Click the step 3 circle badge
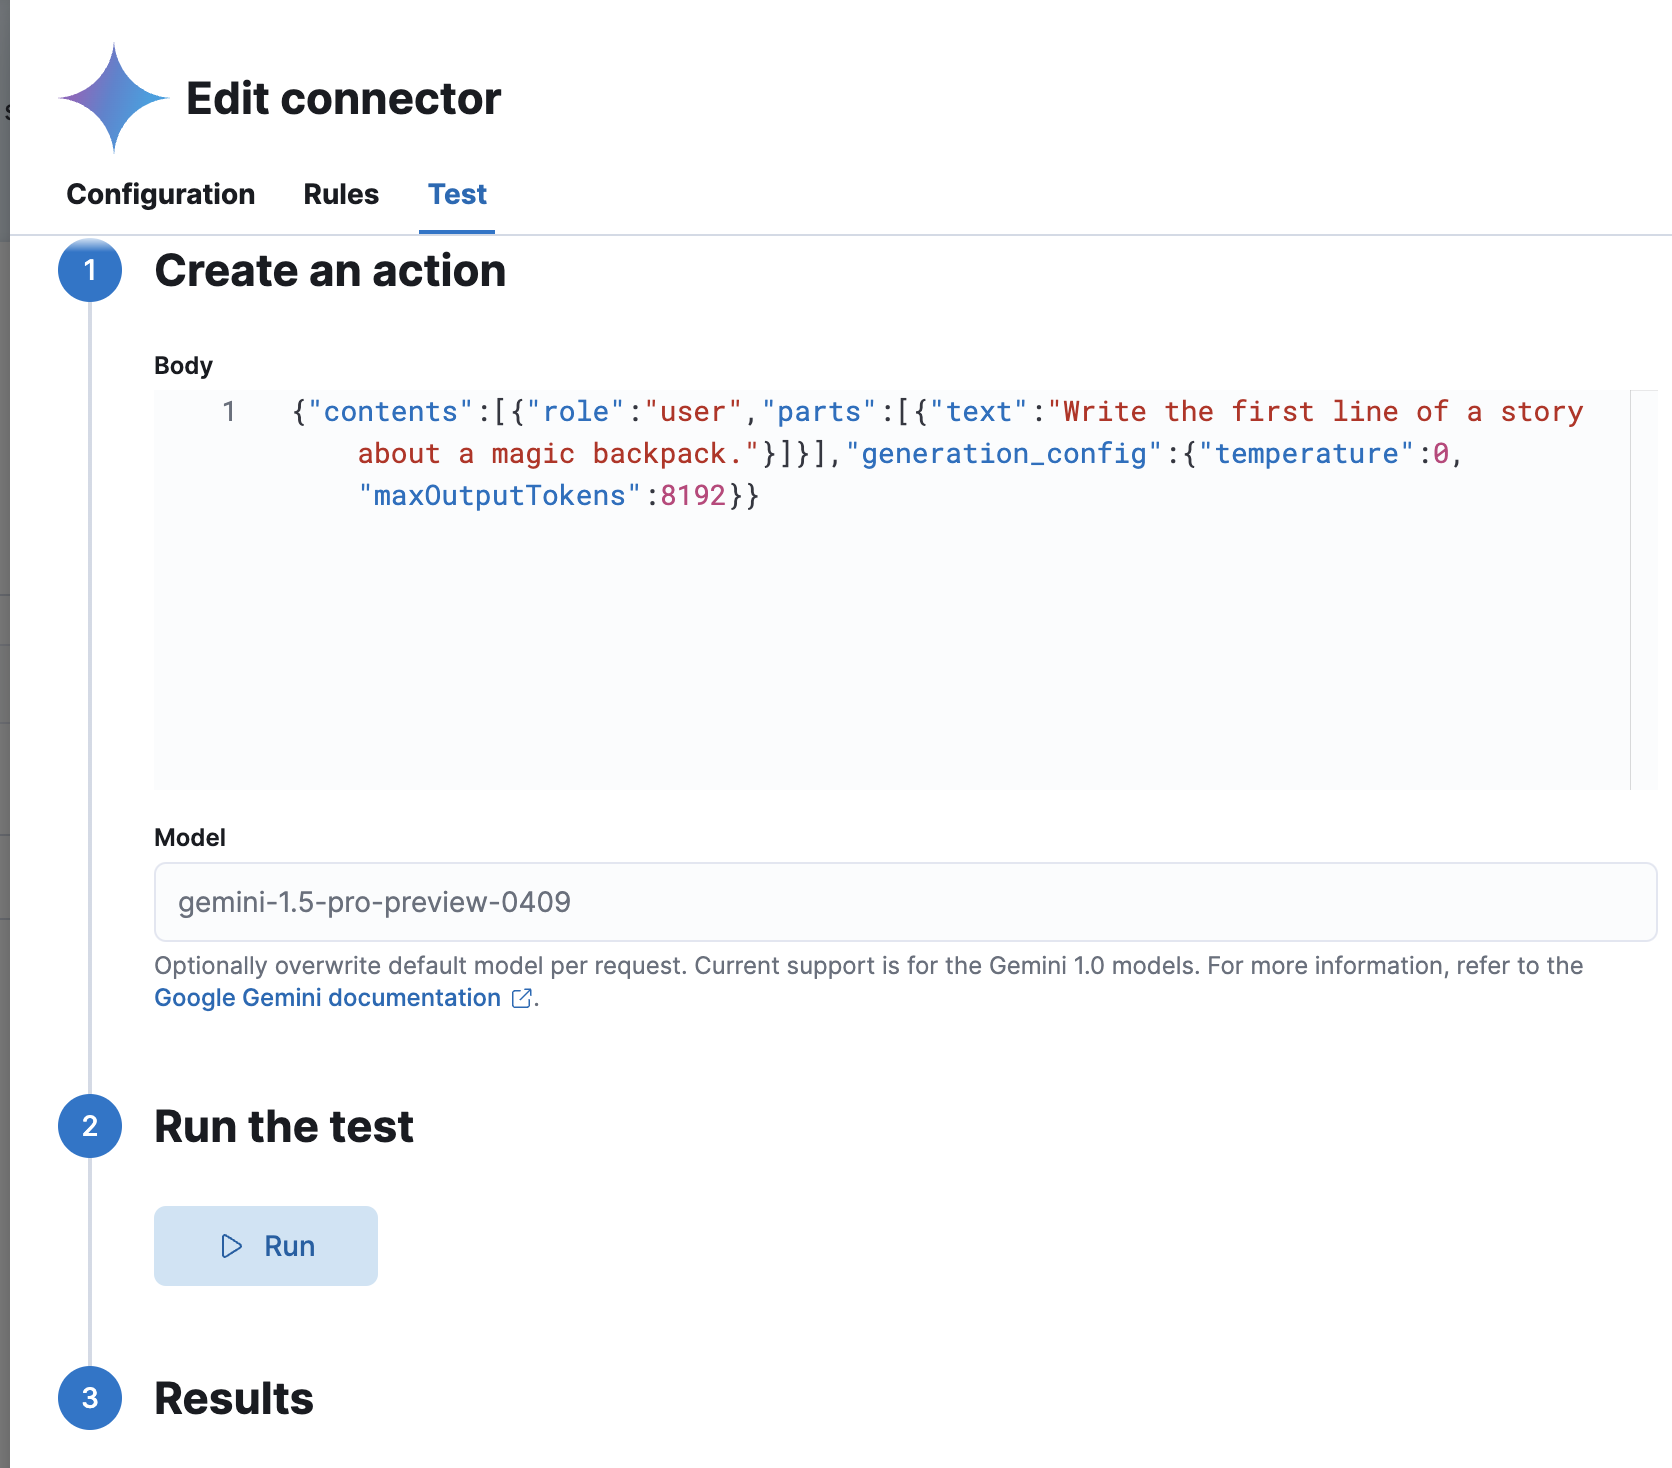The width and height of the screenshot is (1672, 1468). (x=90, y=1398)
